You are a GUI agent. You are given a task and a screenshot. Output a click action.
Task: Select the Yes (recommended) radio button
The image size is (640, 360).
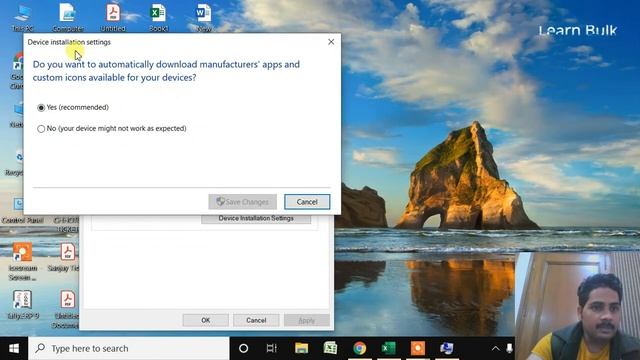coord(41,108)
